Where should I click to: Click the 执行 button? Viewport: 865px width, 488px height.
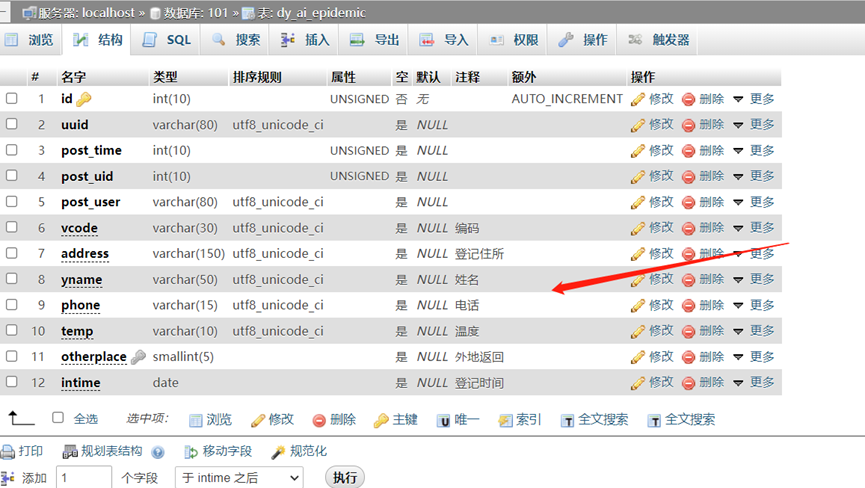(x=345, y=478)
